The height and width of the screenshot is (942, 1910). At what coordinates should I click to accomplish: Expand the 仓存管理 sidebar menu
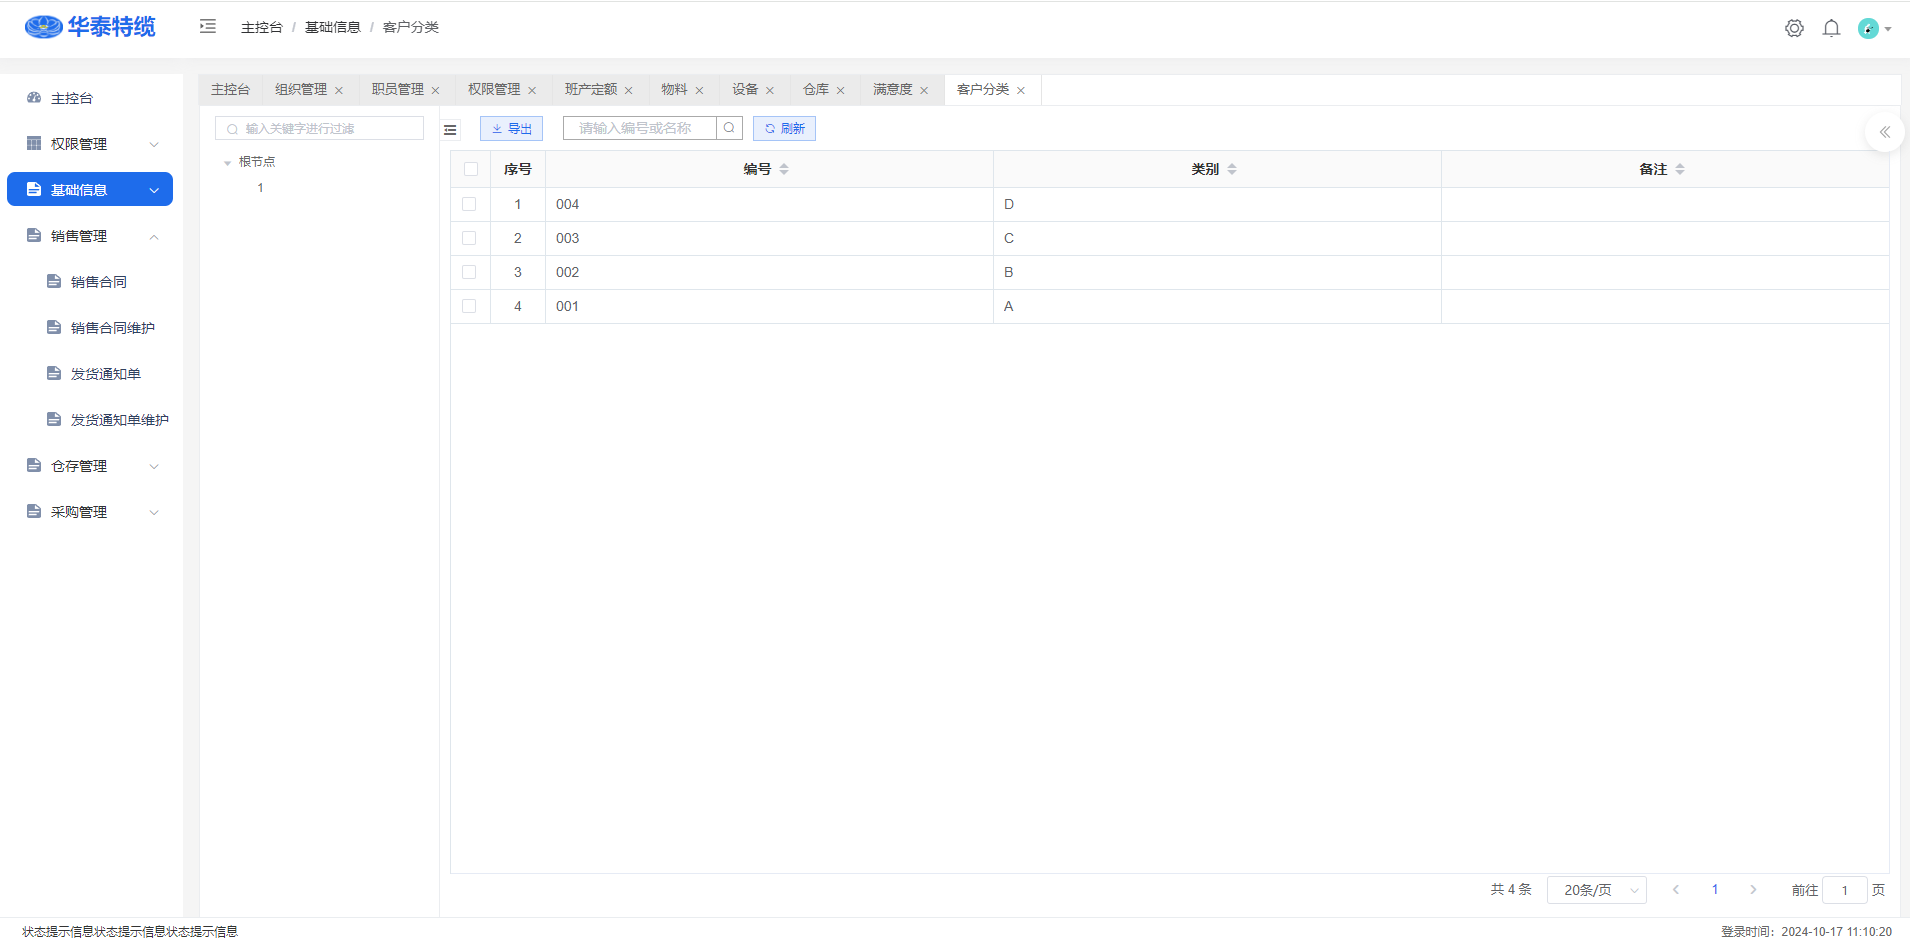(90, 466)
